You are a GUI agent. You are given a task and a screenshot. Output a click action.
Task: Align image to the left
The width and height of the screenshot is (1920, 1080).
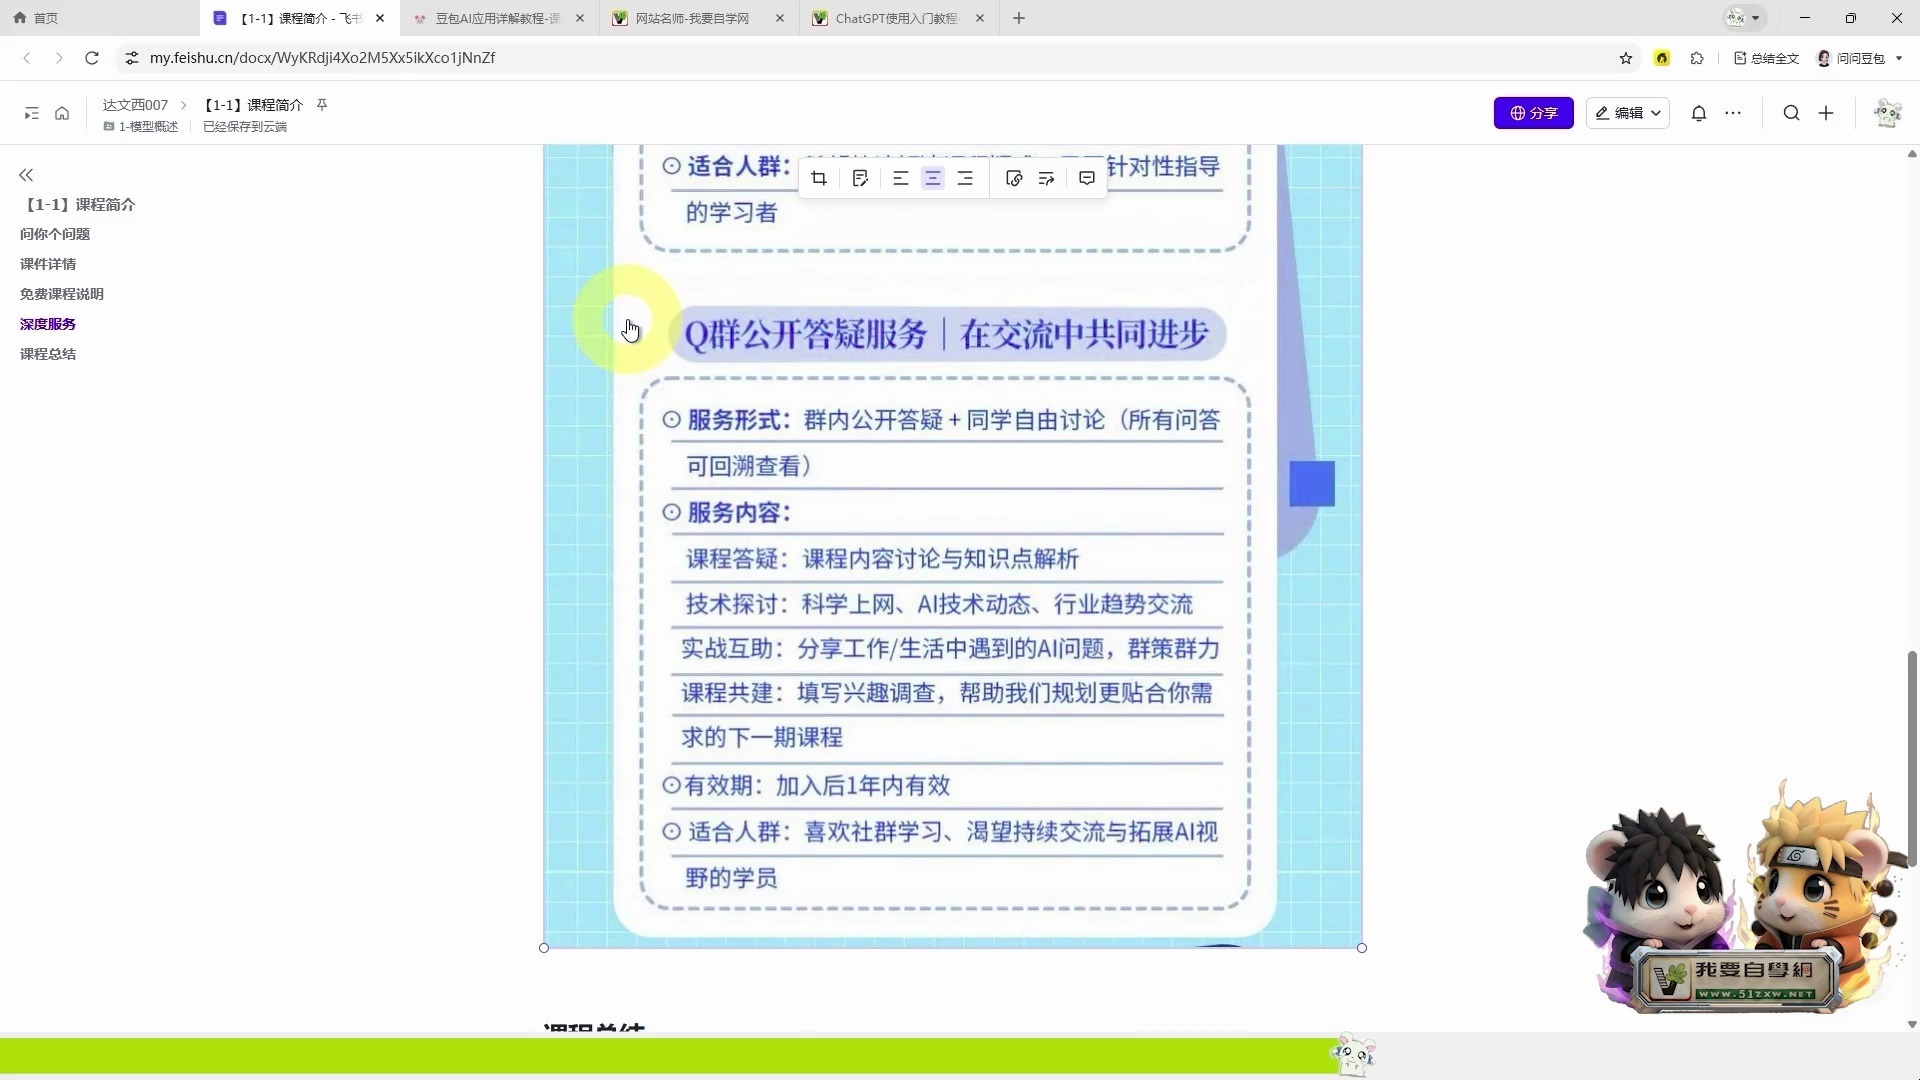point(900,178)
